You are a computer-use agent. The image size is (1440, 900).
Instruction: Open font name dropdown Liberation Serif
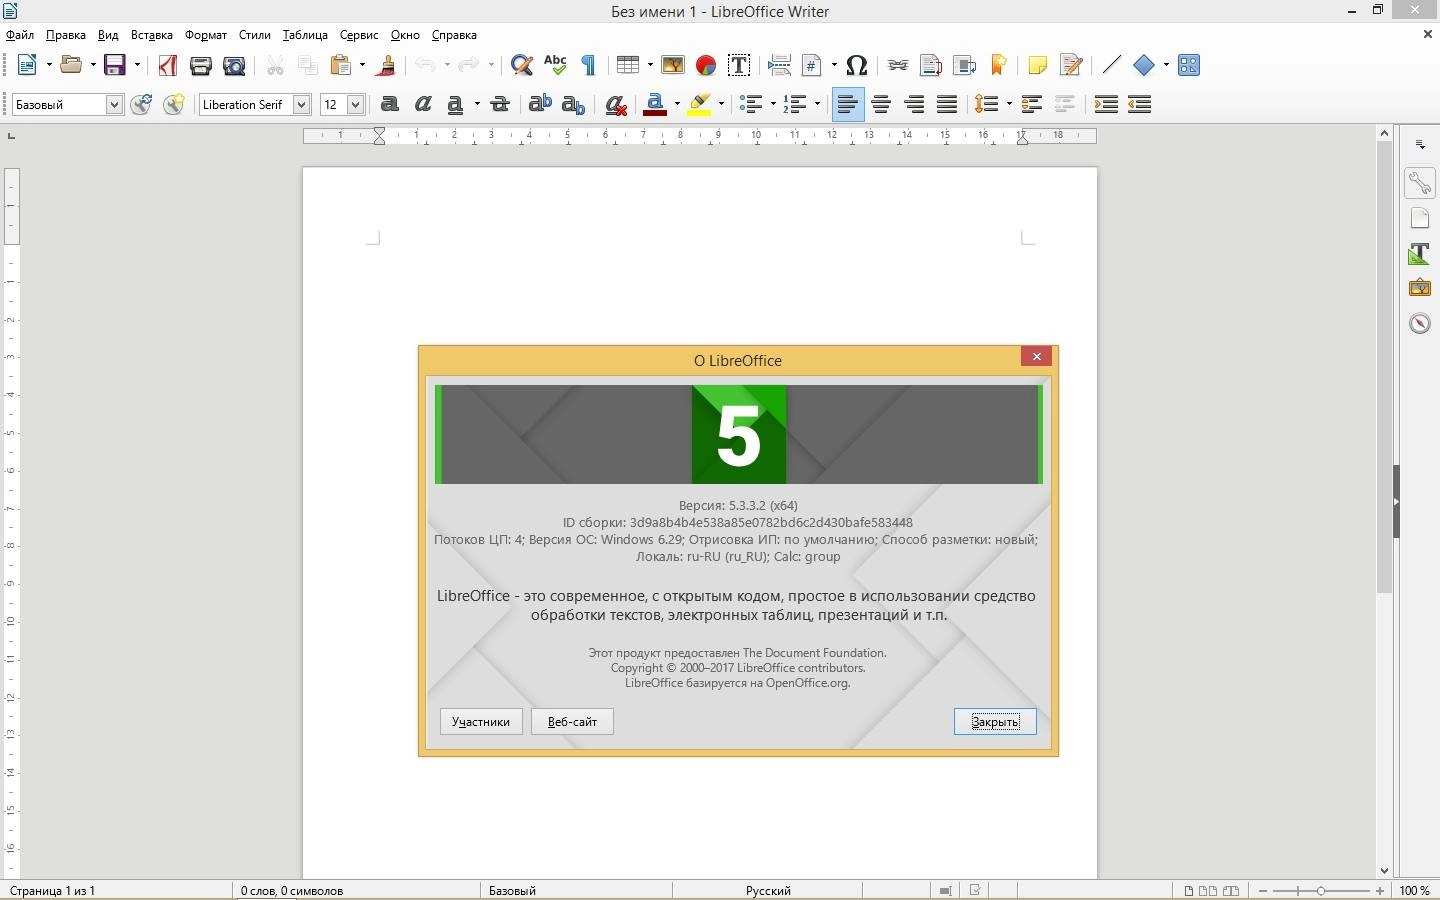(x=301, y=104)
